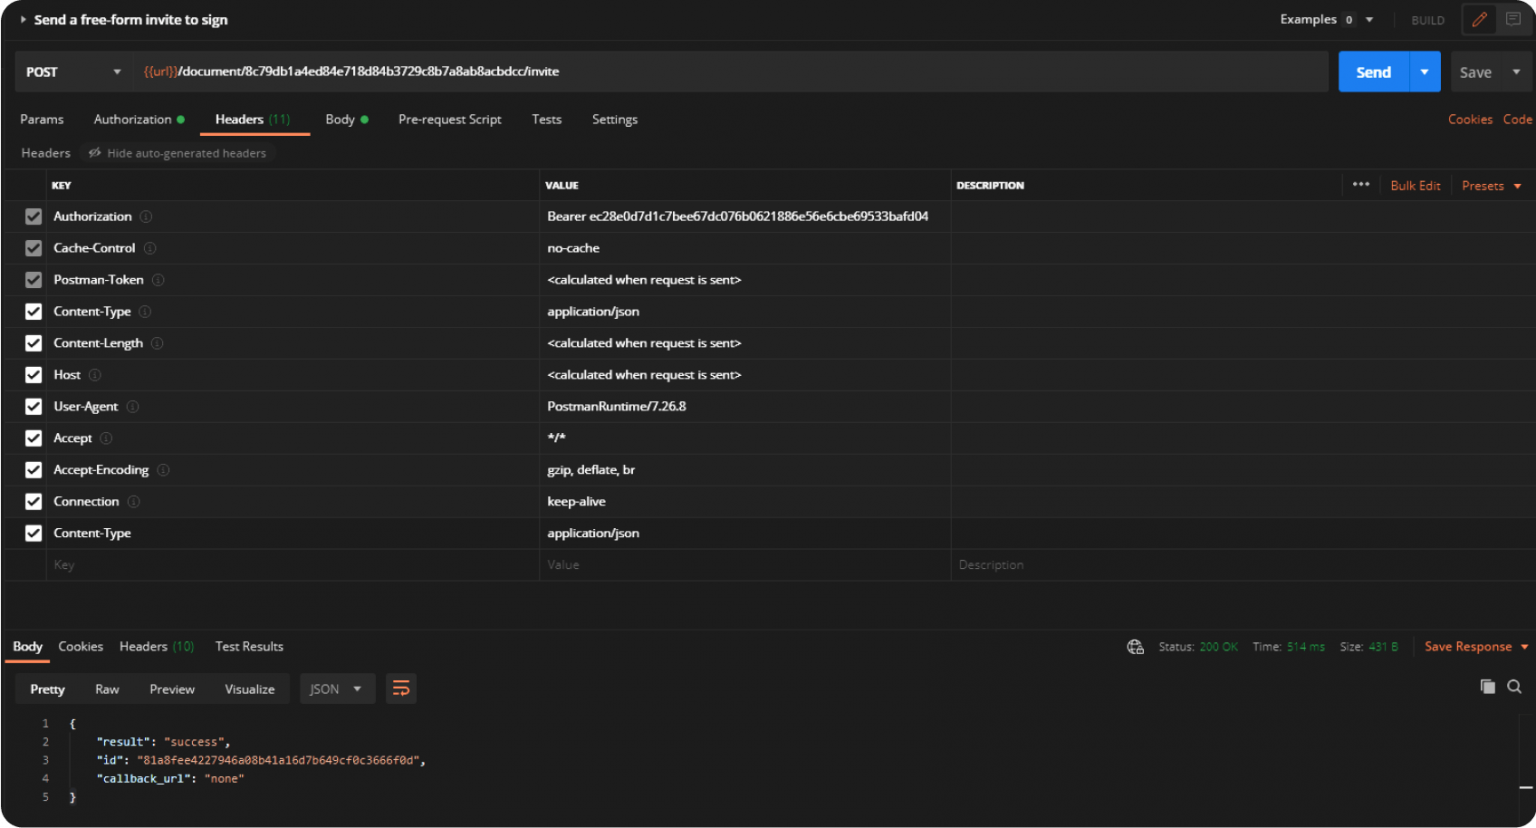Click the three-dots column options icon

(1361, 185)
